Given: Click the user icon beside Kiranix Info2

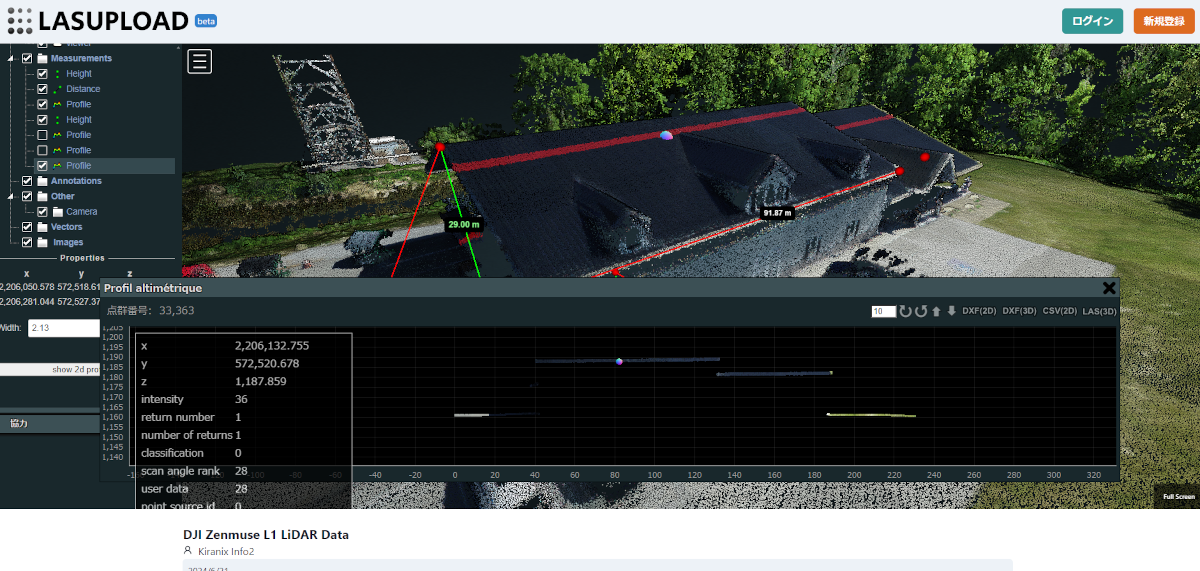Looking at the screenshot, I should 187,551.
